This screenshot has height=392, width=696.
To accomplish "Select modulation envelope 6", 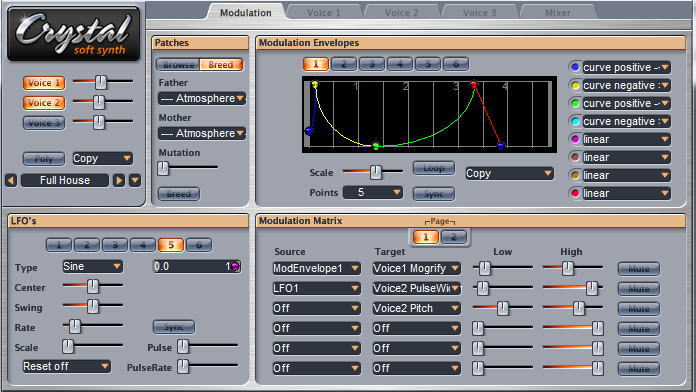I will click(455, 64).
